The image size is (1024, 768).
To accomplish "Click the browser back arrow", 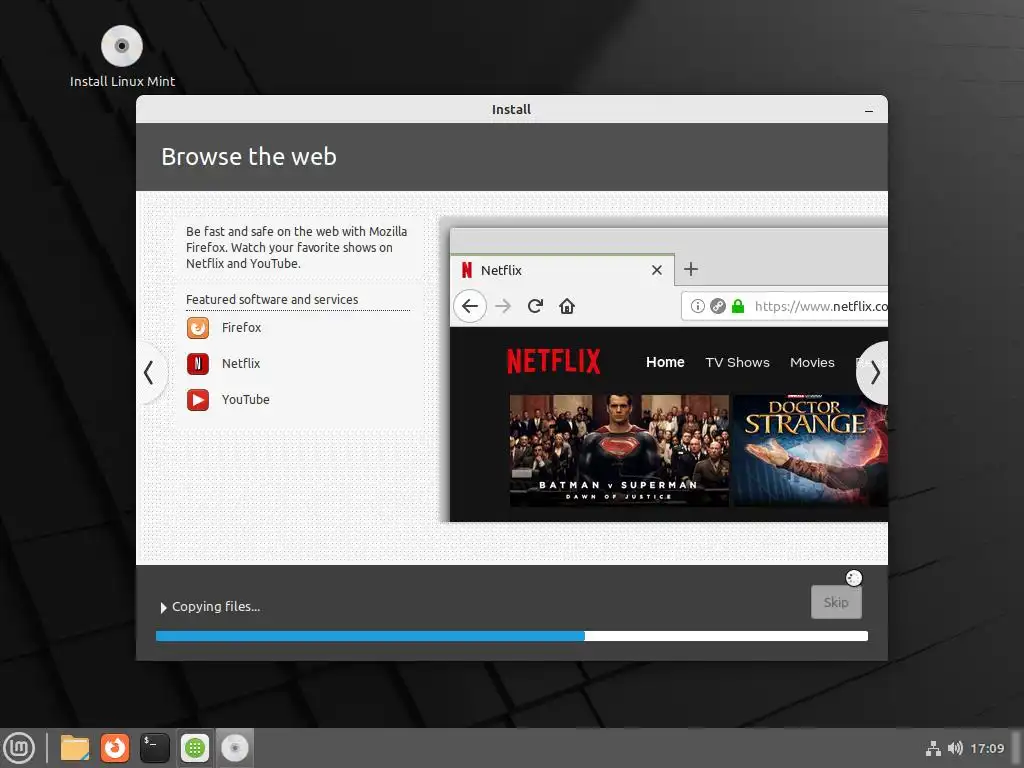I will (470, 306).
